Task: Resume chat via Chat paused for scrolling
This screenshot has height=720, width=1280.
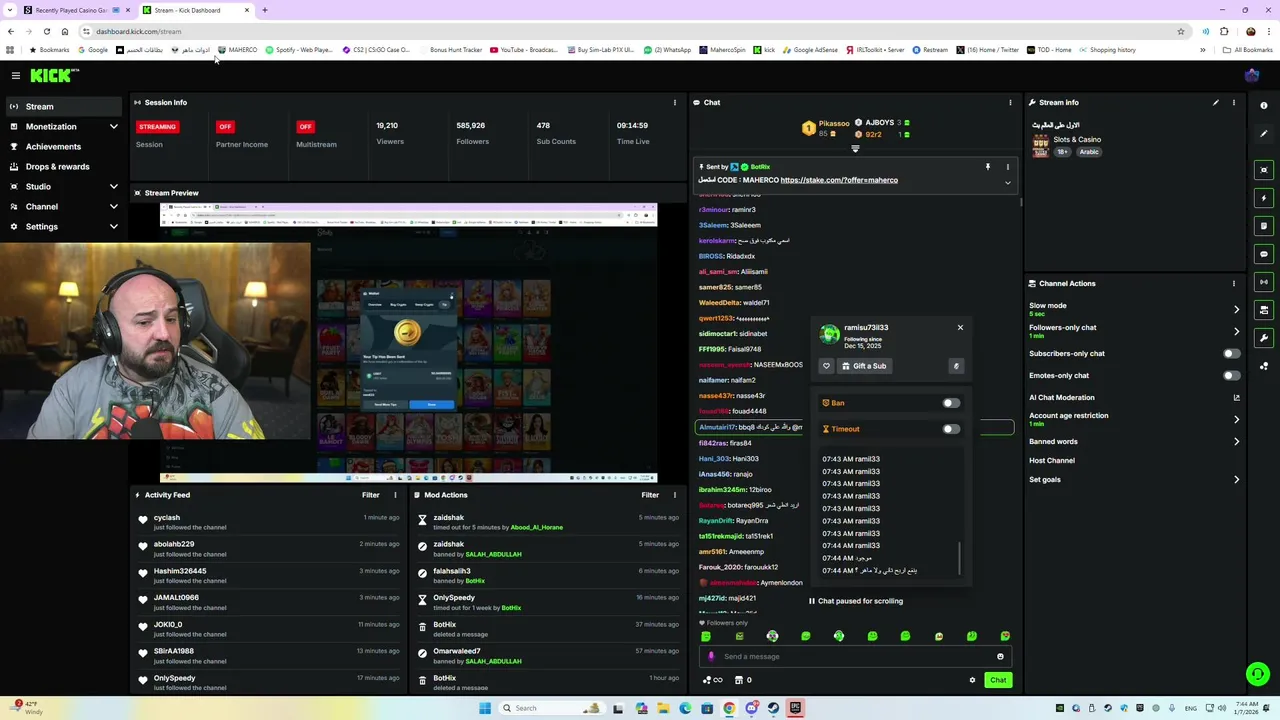Action: 855,601
